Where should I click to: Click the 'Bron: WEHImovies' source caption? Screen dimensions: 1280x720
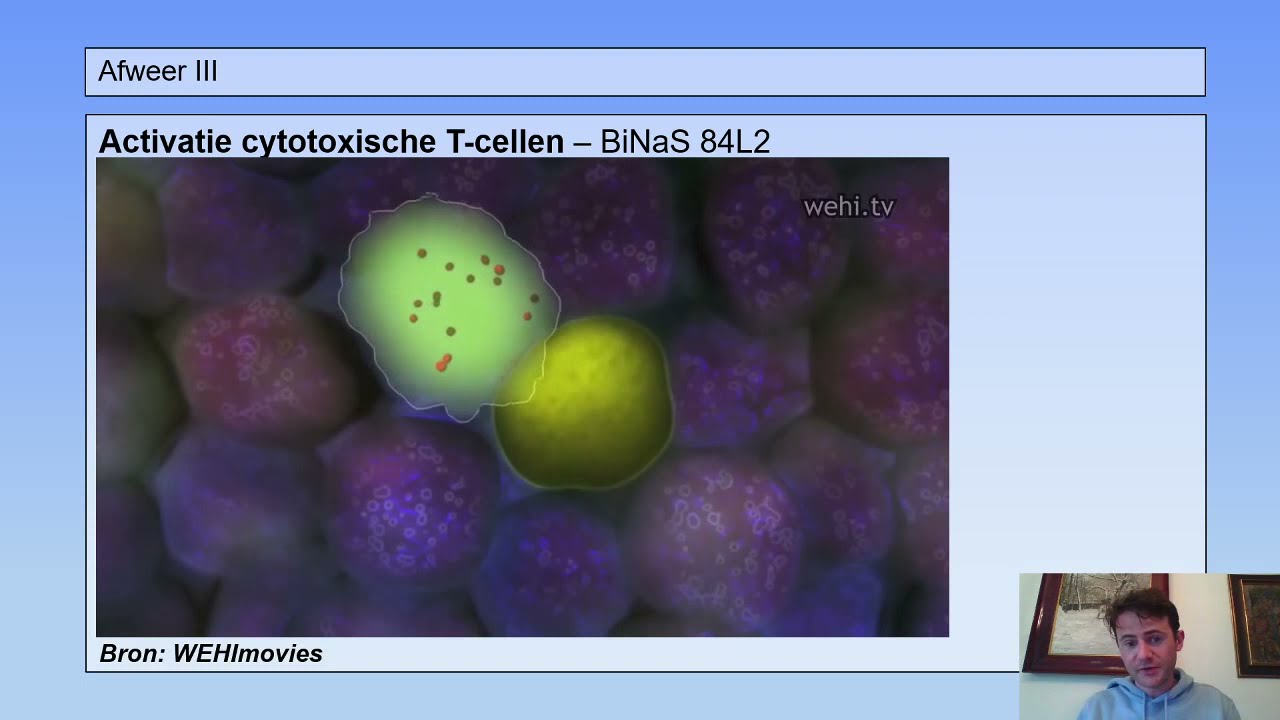[211, 654]
